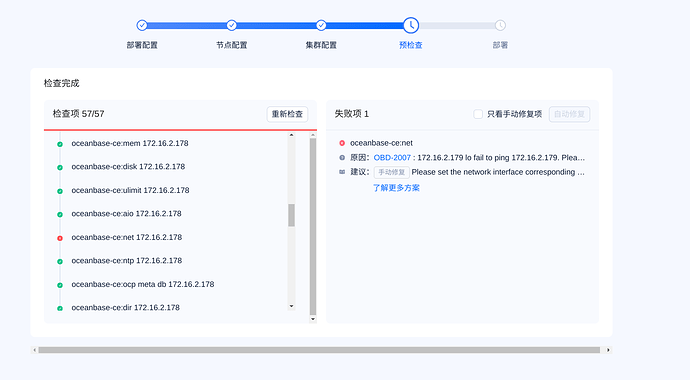Select row oceanbase-ce:ntp 172.16.2.178

127,261
